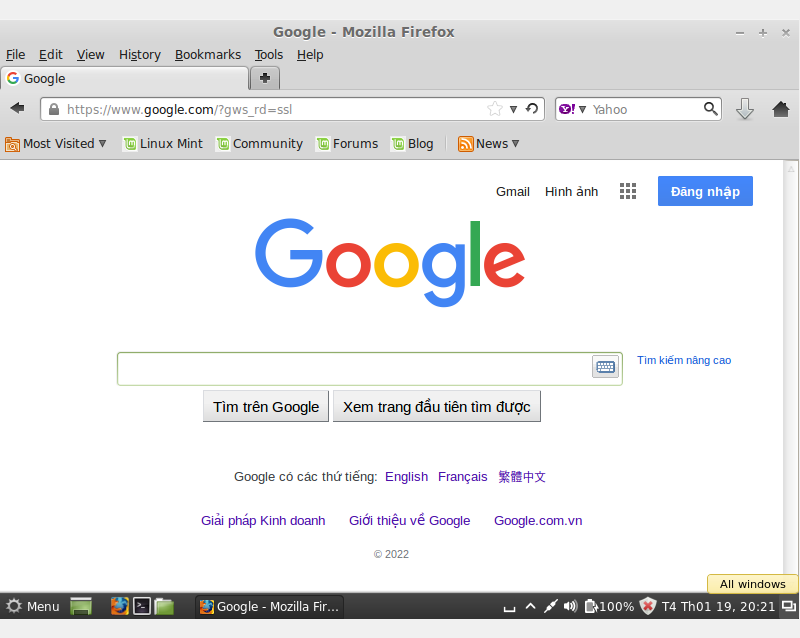Image resolution: width=800 pixels, height=638 pixels.
Task: Open the on-screen keyboard icon in search box
Action: [x=605, y=367]
